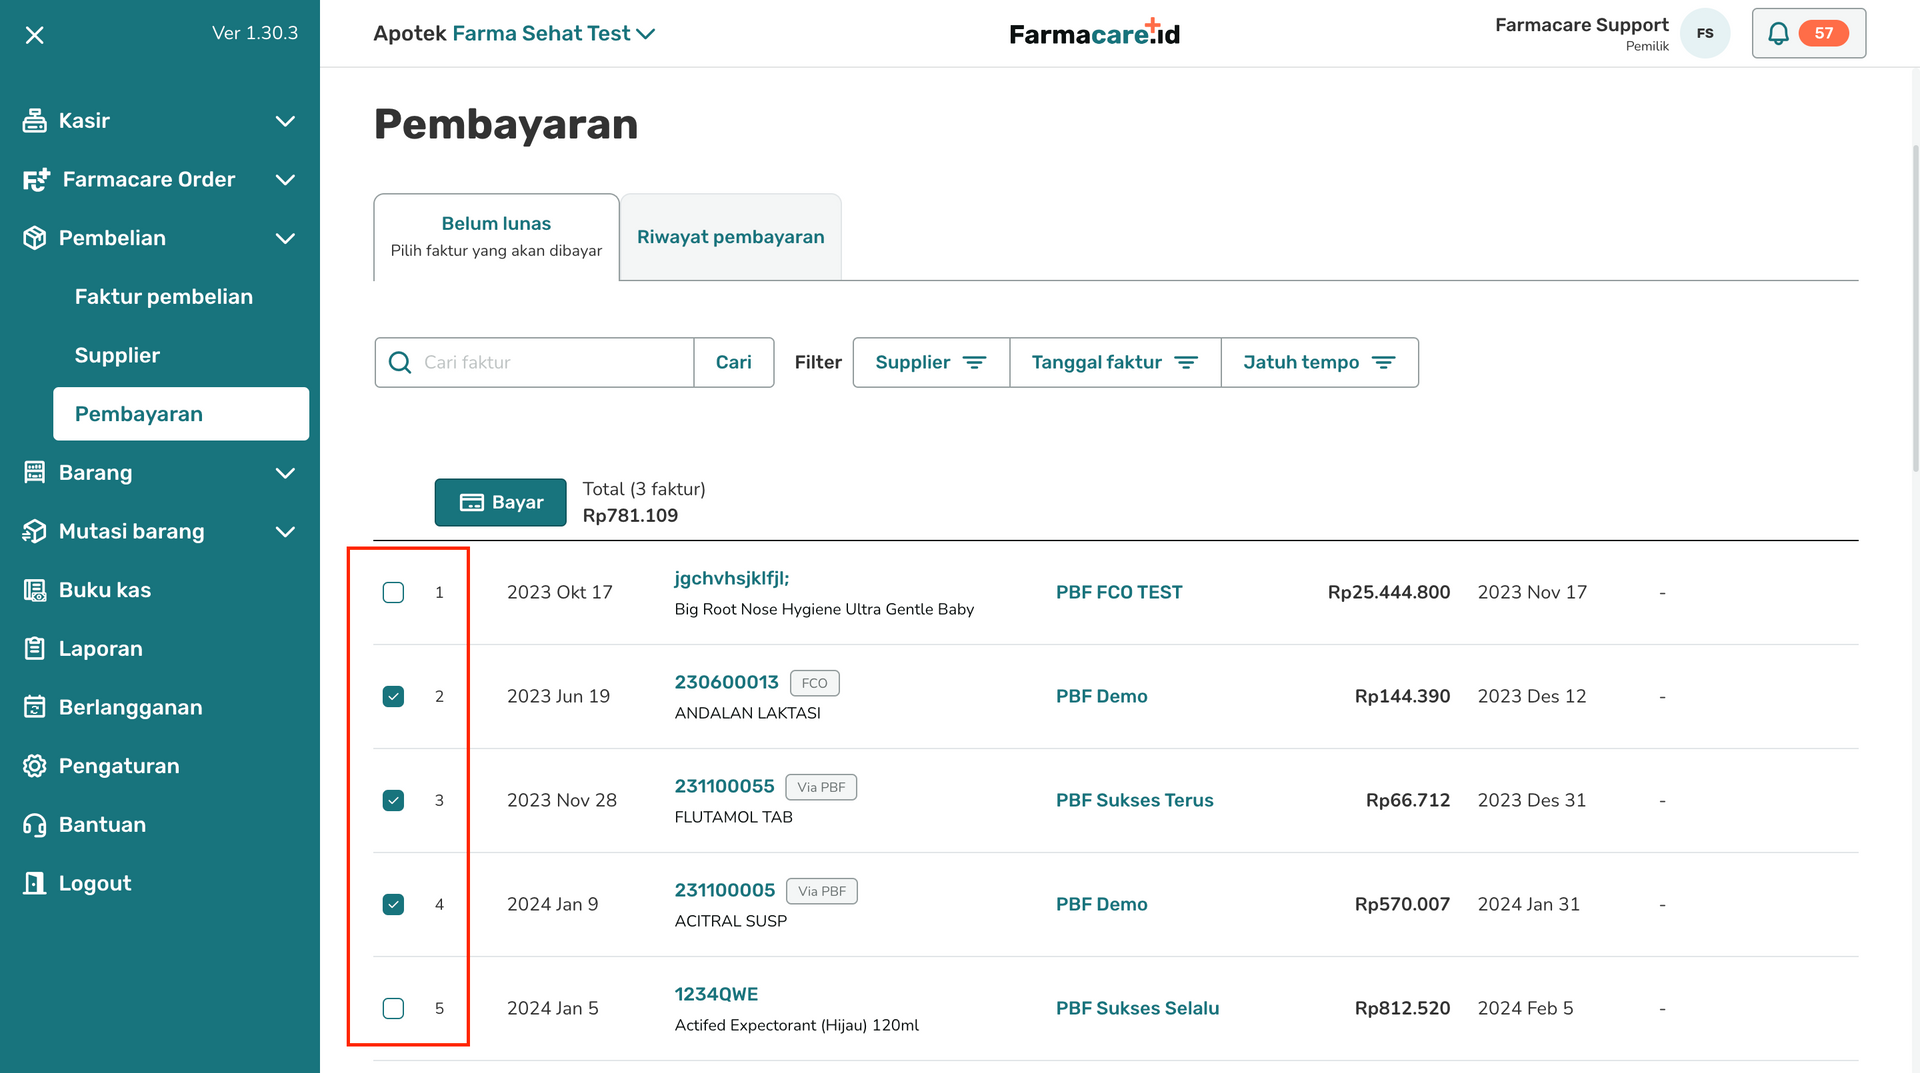Open the Jatuh tempo filter dropdown
1920x1073 pixels.
click(x=1319, y=362)
